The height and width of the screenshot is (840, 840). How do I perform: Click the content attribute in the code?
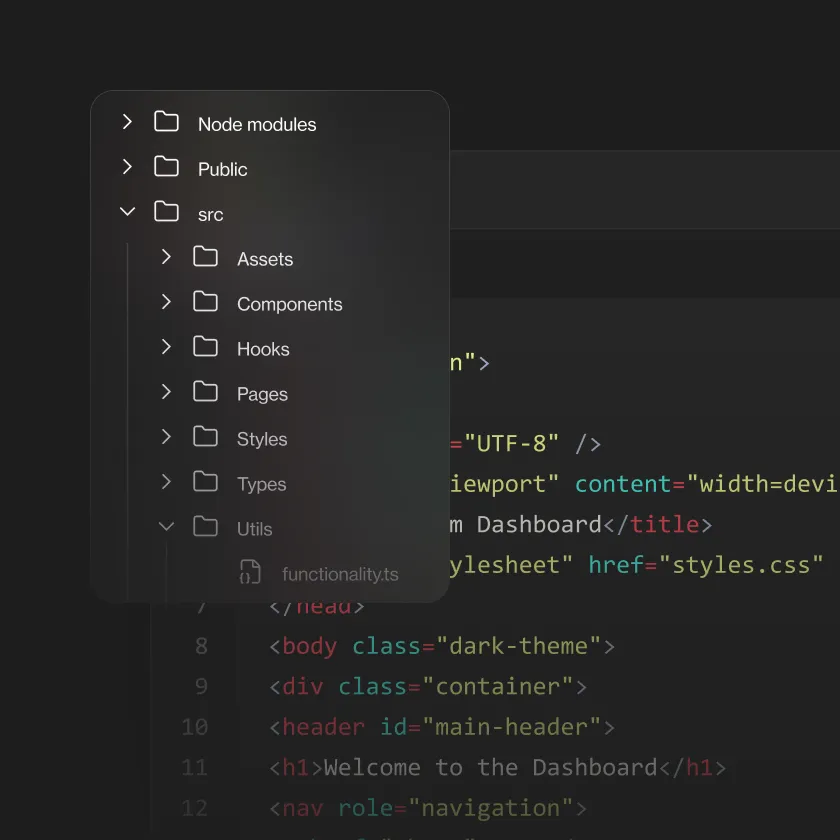(622, 484)
